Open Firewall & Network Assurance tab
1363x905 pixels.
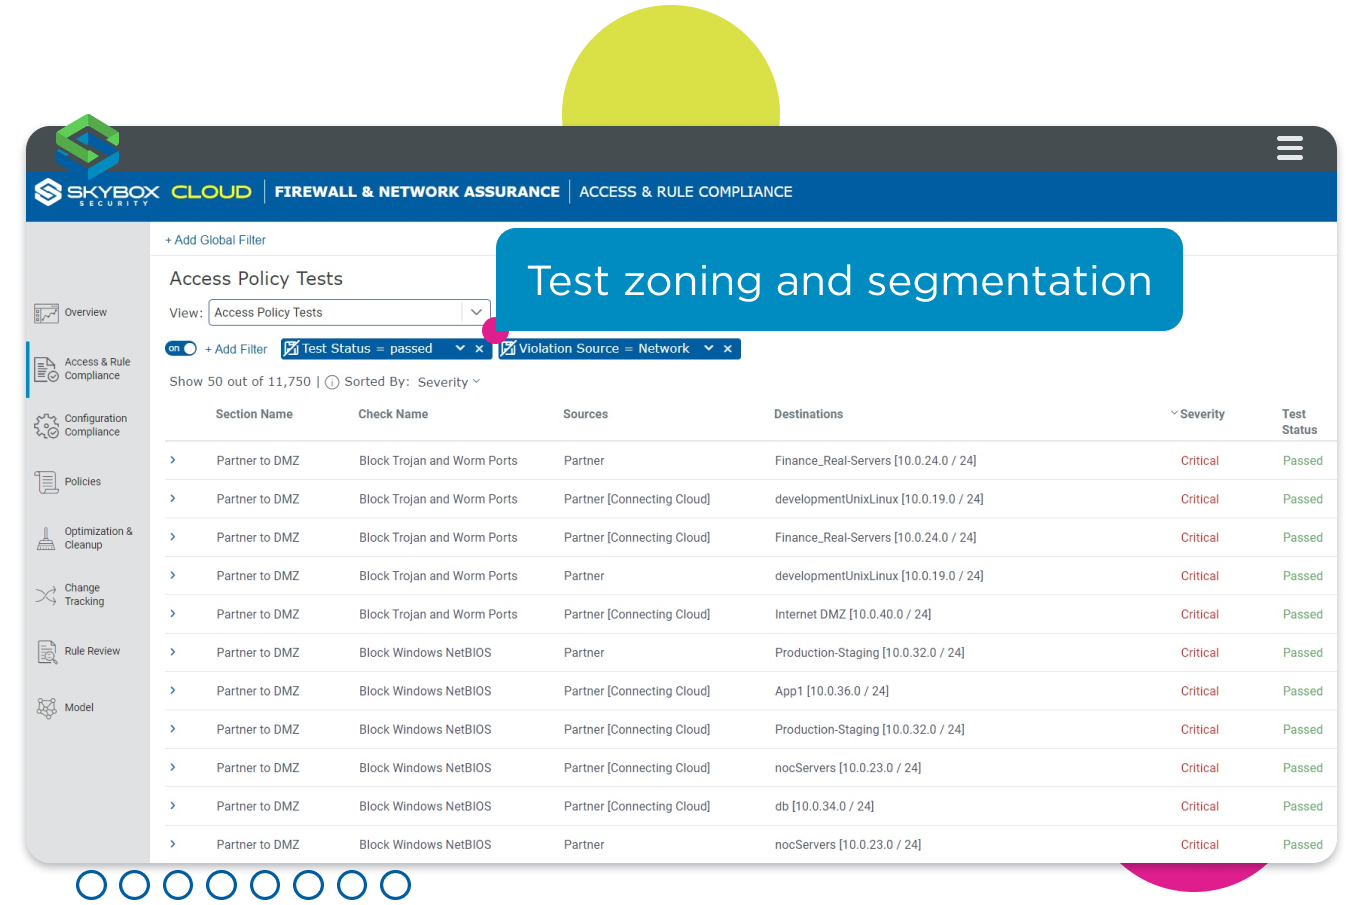(x=417, y=192)
